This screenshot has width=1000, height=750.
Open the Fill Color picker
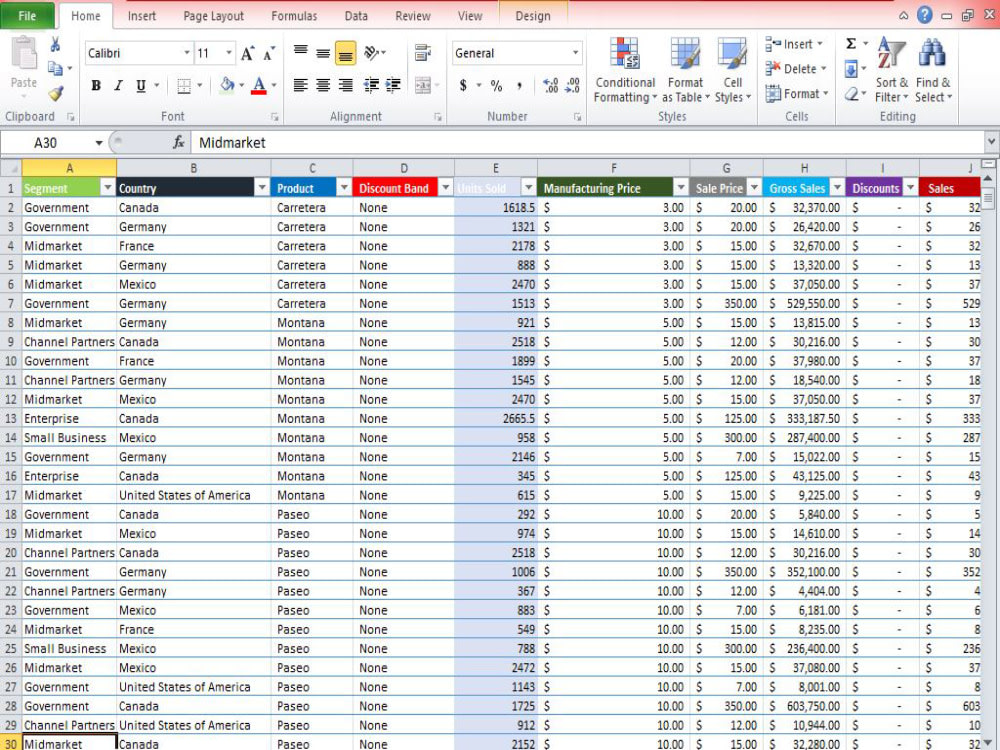(x=228, y=86)
